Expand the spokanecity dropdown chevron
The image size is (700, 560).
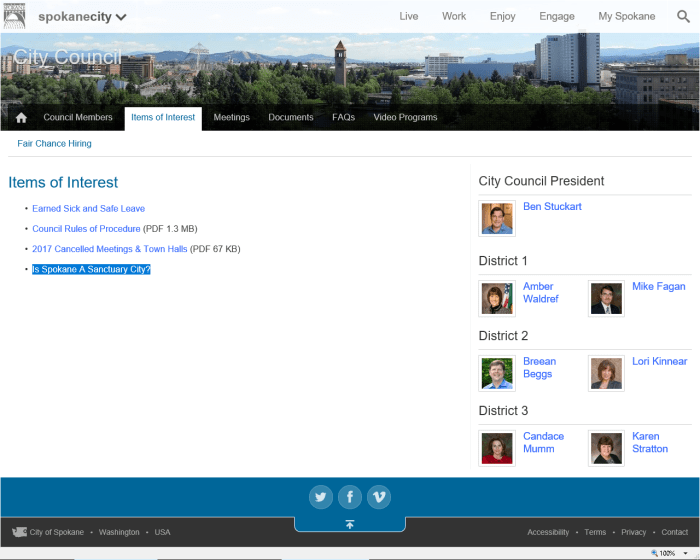(121, 17)
